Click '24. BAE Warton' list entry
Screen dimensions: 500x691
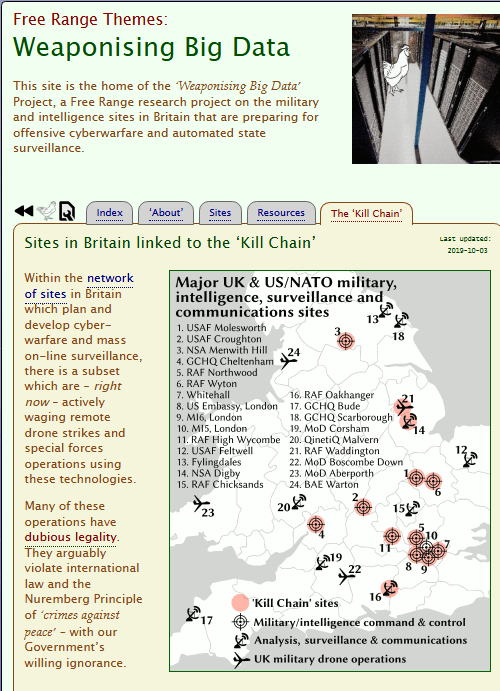click(324, 484)
